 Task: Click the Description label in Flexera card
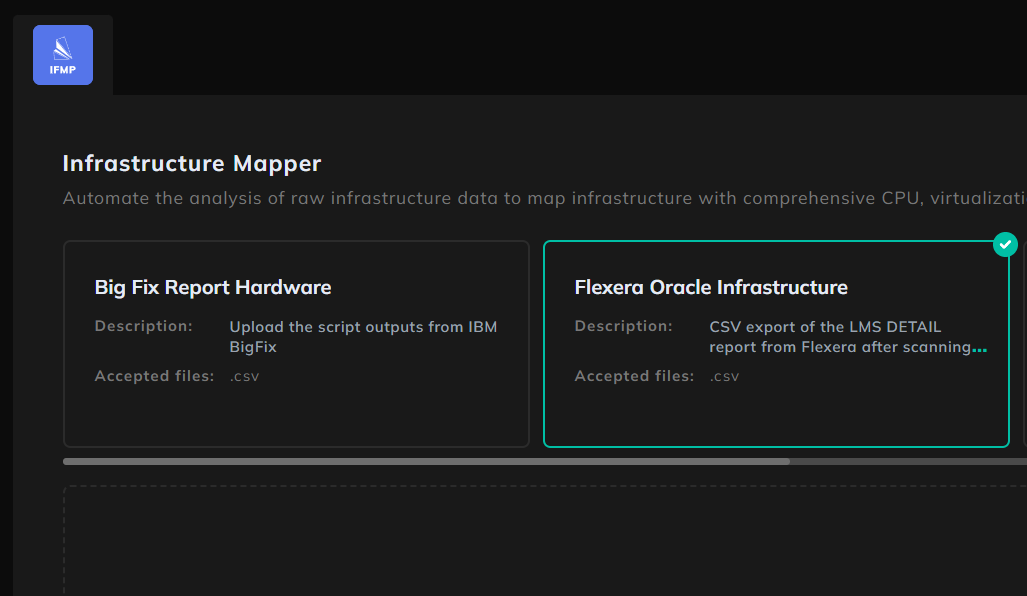(x=624, y=326)
